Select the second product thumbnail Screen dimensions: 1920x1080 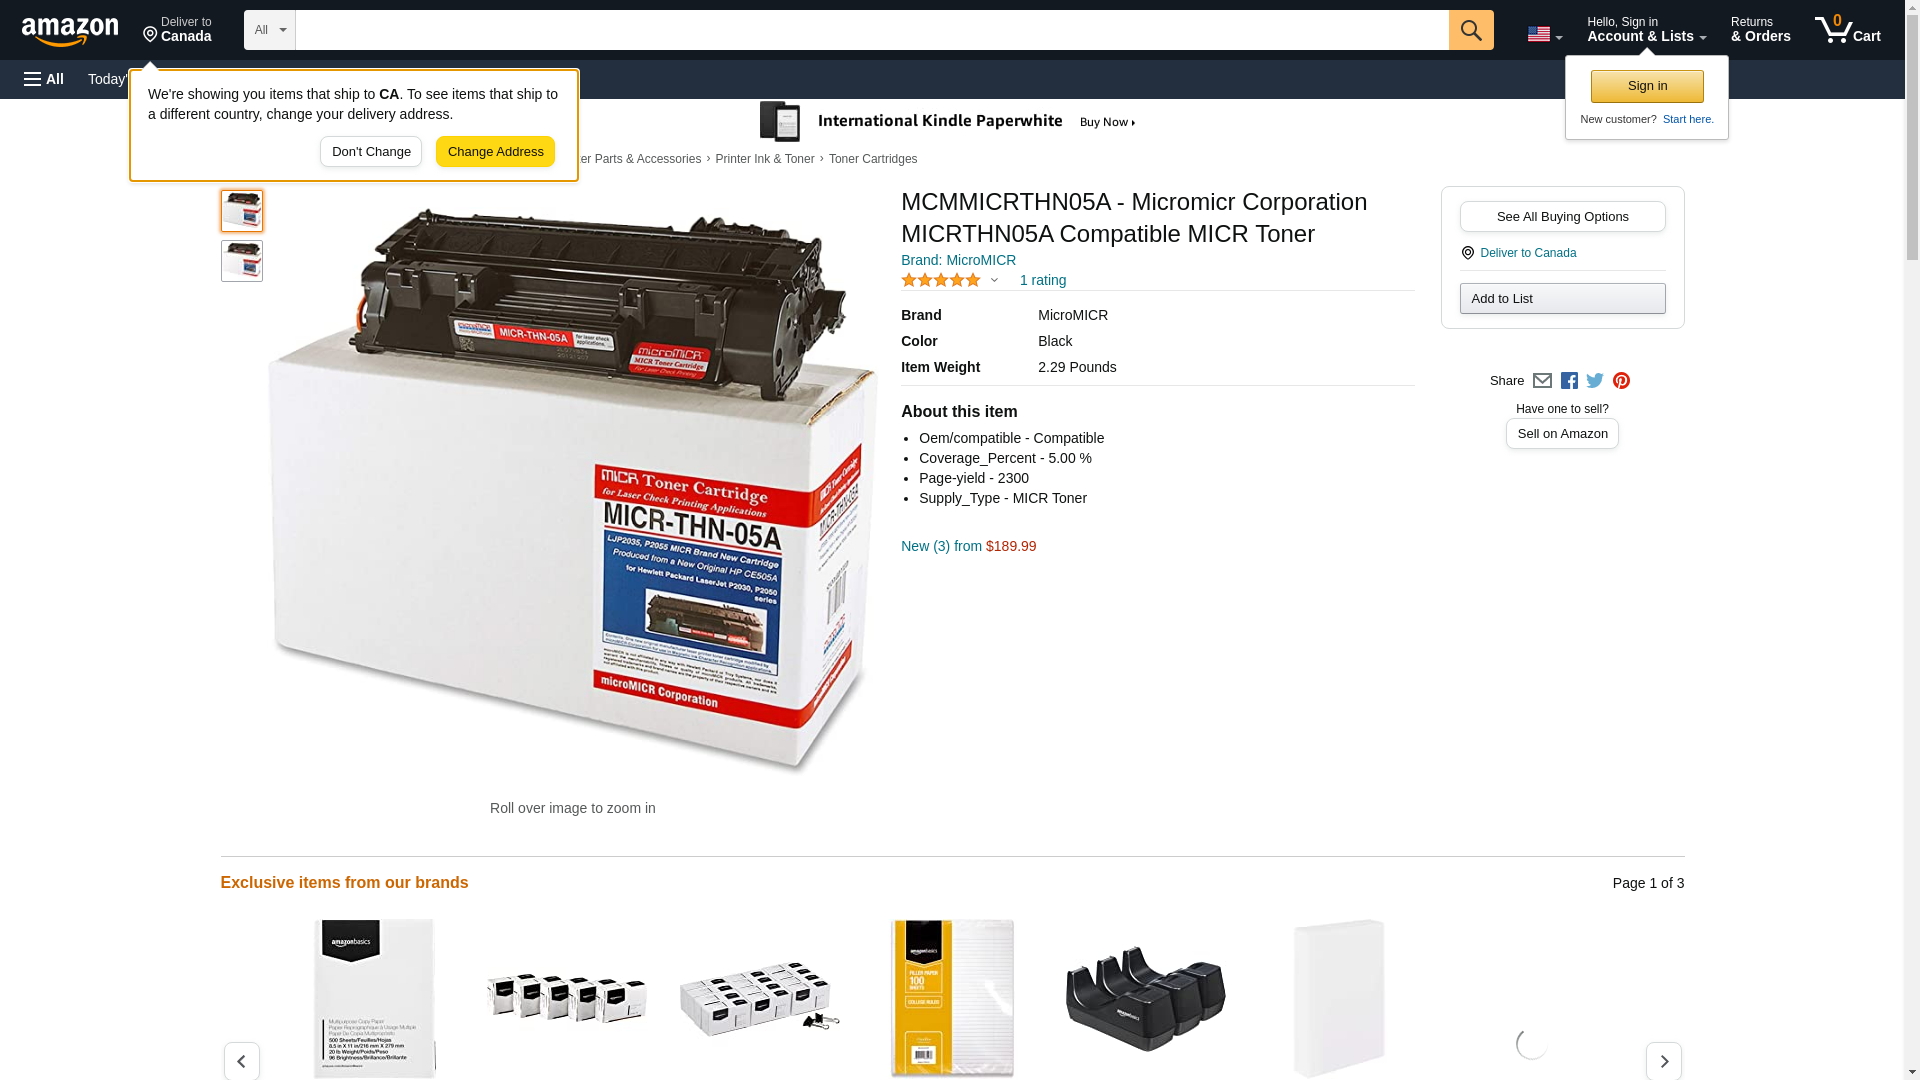(x=242, y=261)
